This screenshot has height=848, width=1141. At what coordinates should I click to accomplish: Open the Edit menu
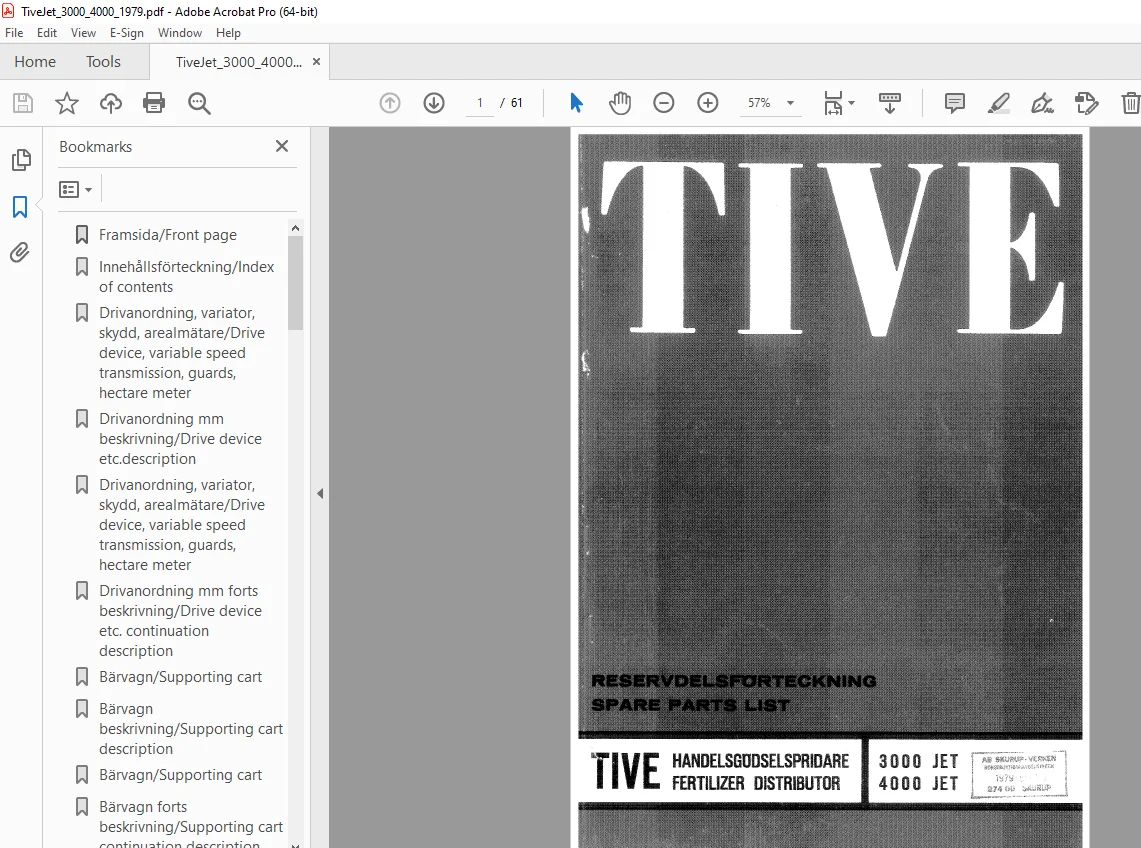point(47,33)
